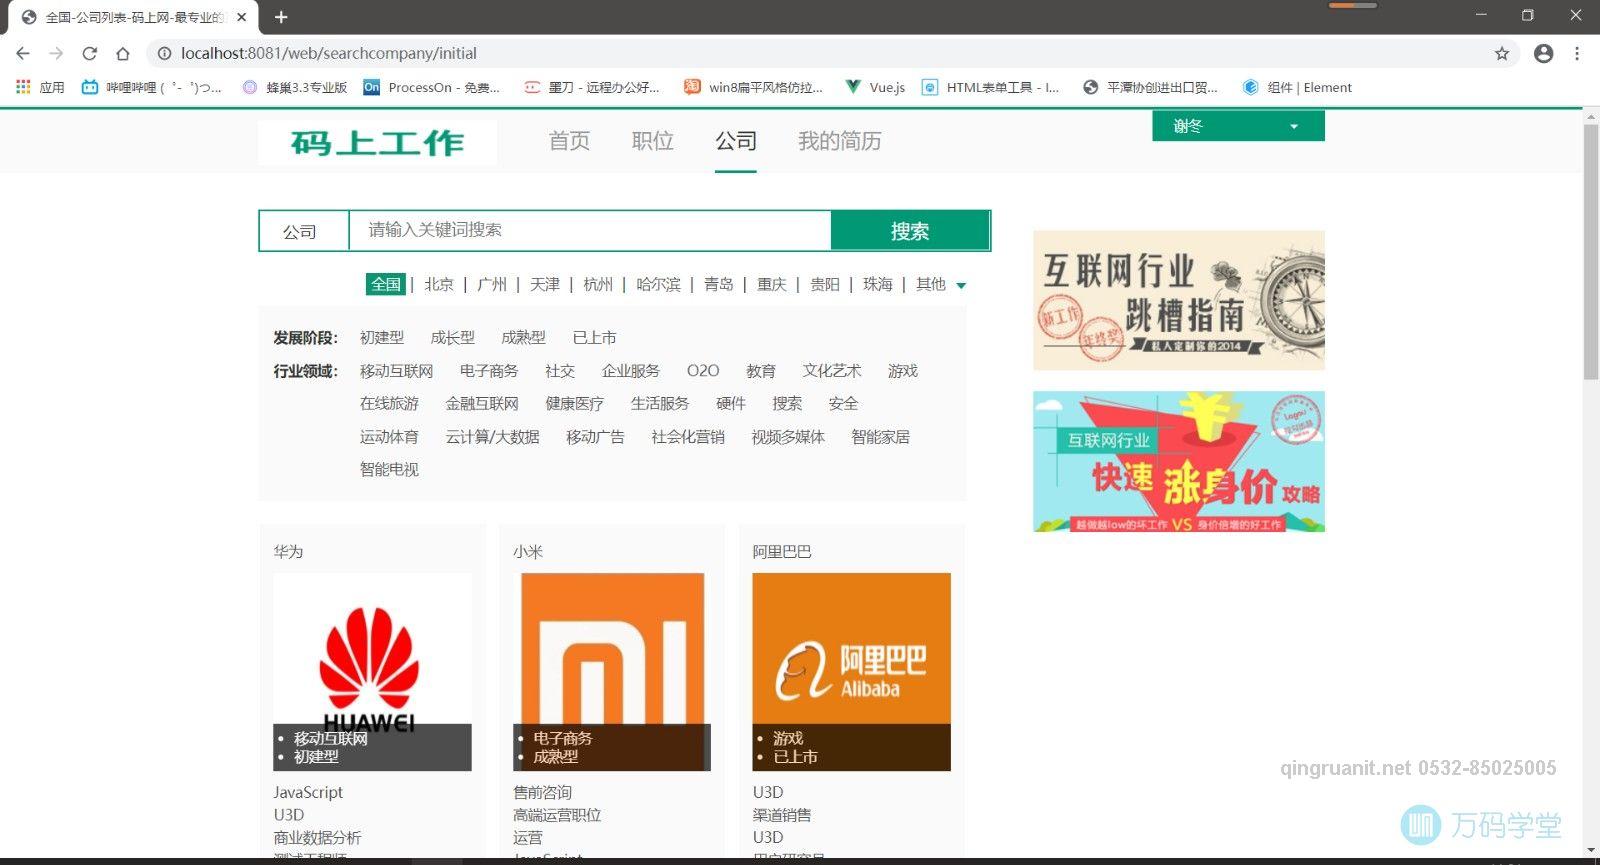Open the HTML表单工具 bookmark

(990, 87)
